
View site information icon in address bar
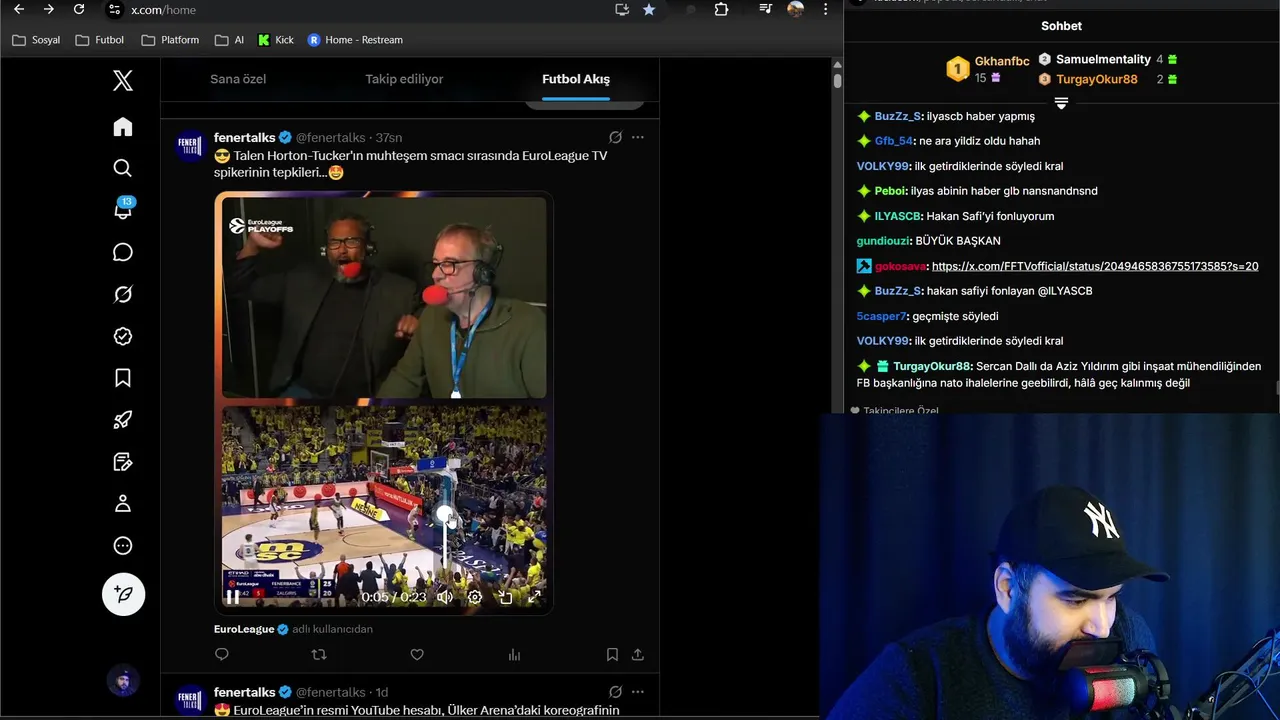(114, 9)
